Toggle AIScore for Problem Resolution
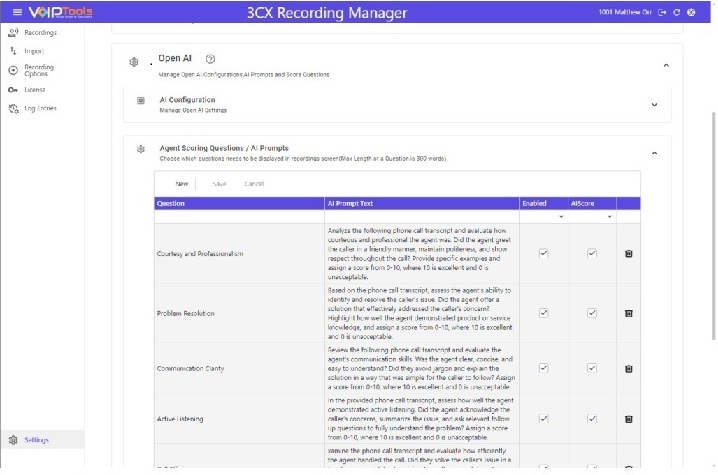Image resolution: width=718 pixels, height=475 pixels. [x=592, y=313]
